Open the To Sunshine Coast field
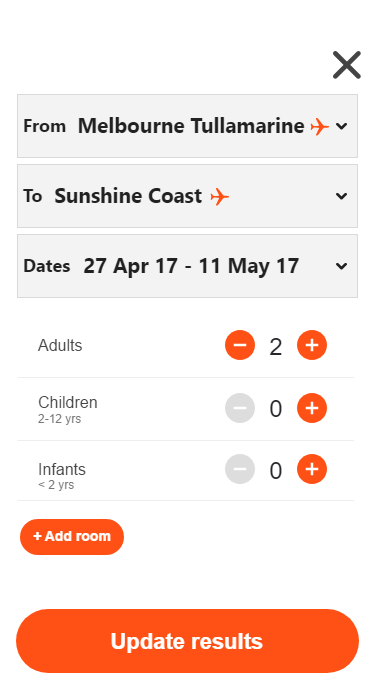The width and height of the screenshot is (375, 692). (188, 196)
